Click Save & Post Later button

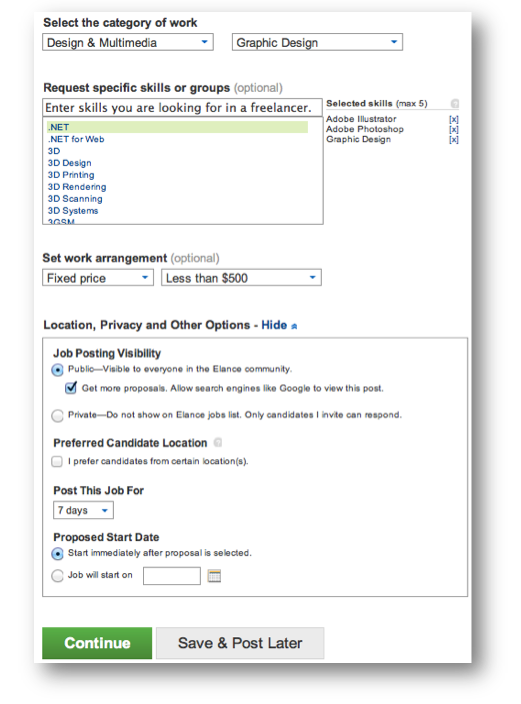coord(240,643)
